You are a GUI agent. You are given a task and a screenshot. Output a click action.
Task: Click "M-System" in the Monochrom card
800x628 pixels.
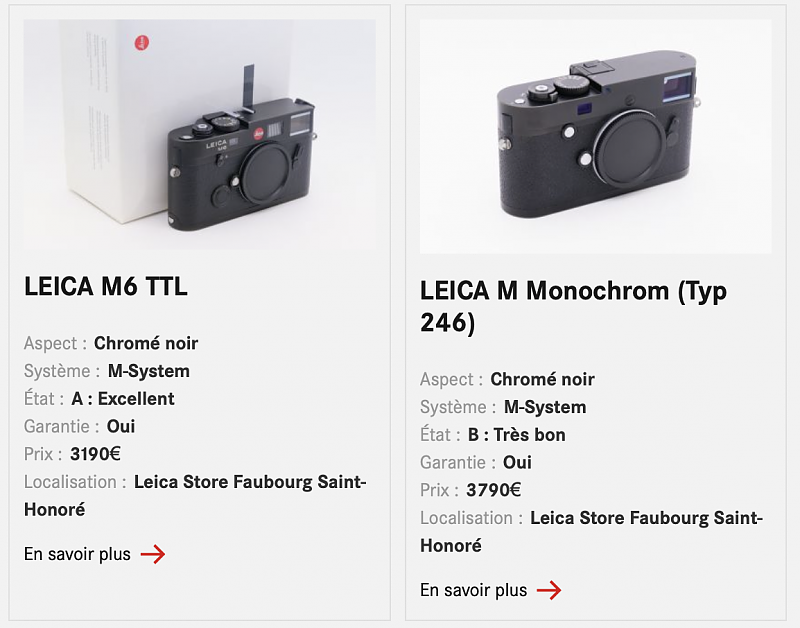pos(545,407)
